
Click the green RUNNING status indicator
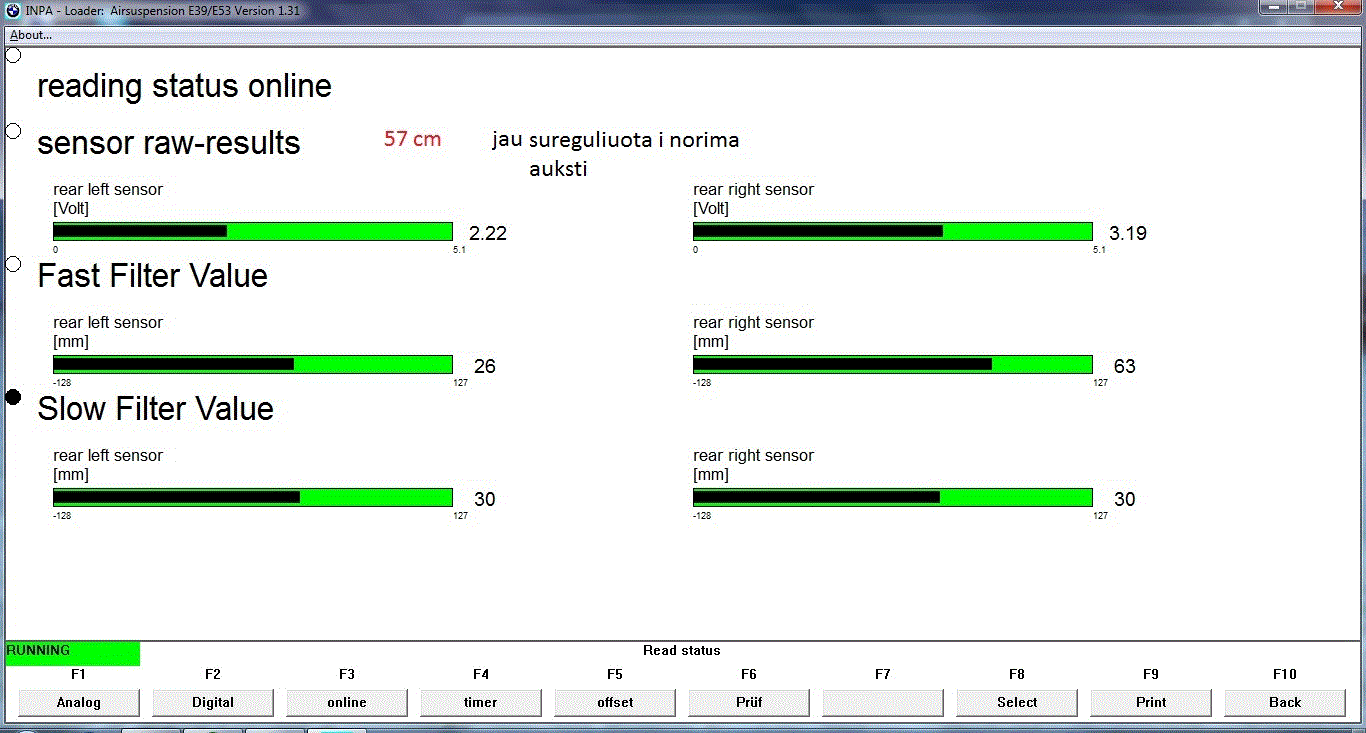click(x=72, y=651)
